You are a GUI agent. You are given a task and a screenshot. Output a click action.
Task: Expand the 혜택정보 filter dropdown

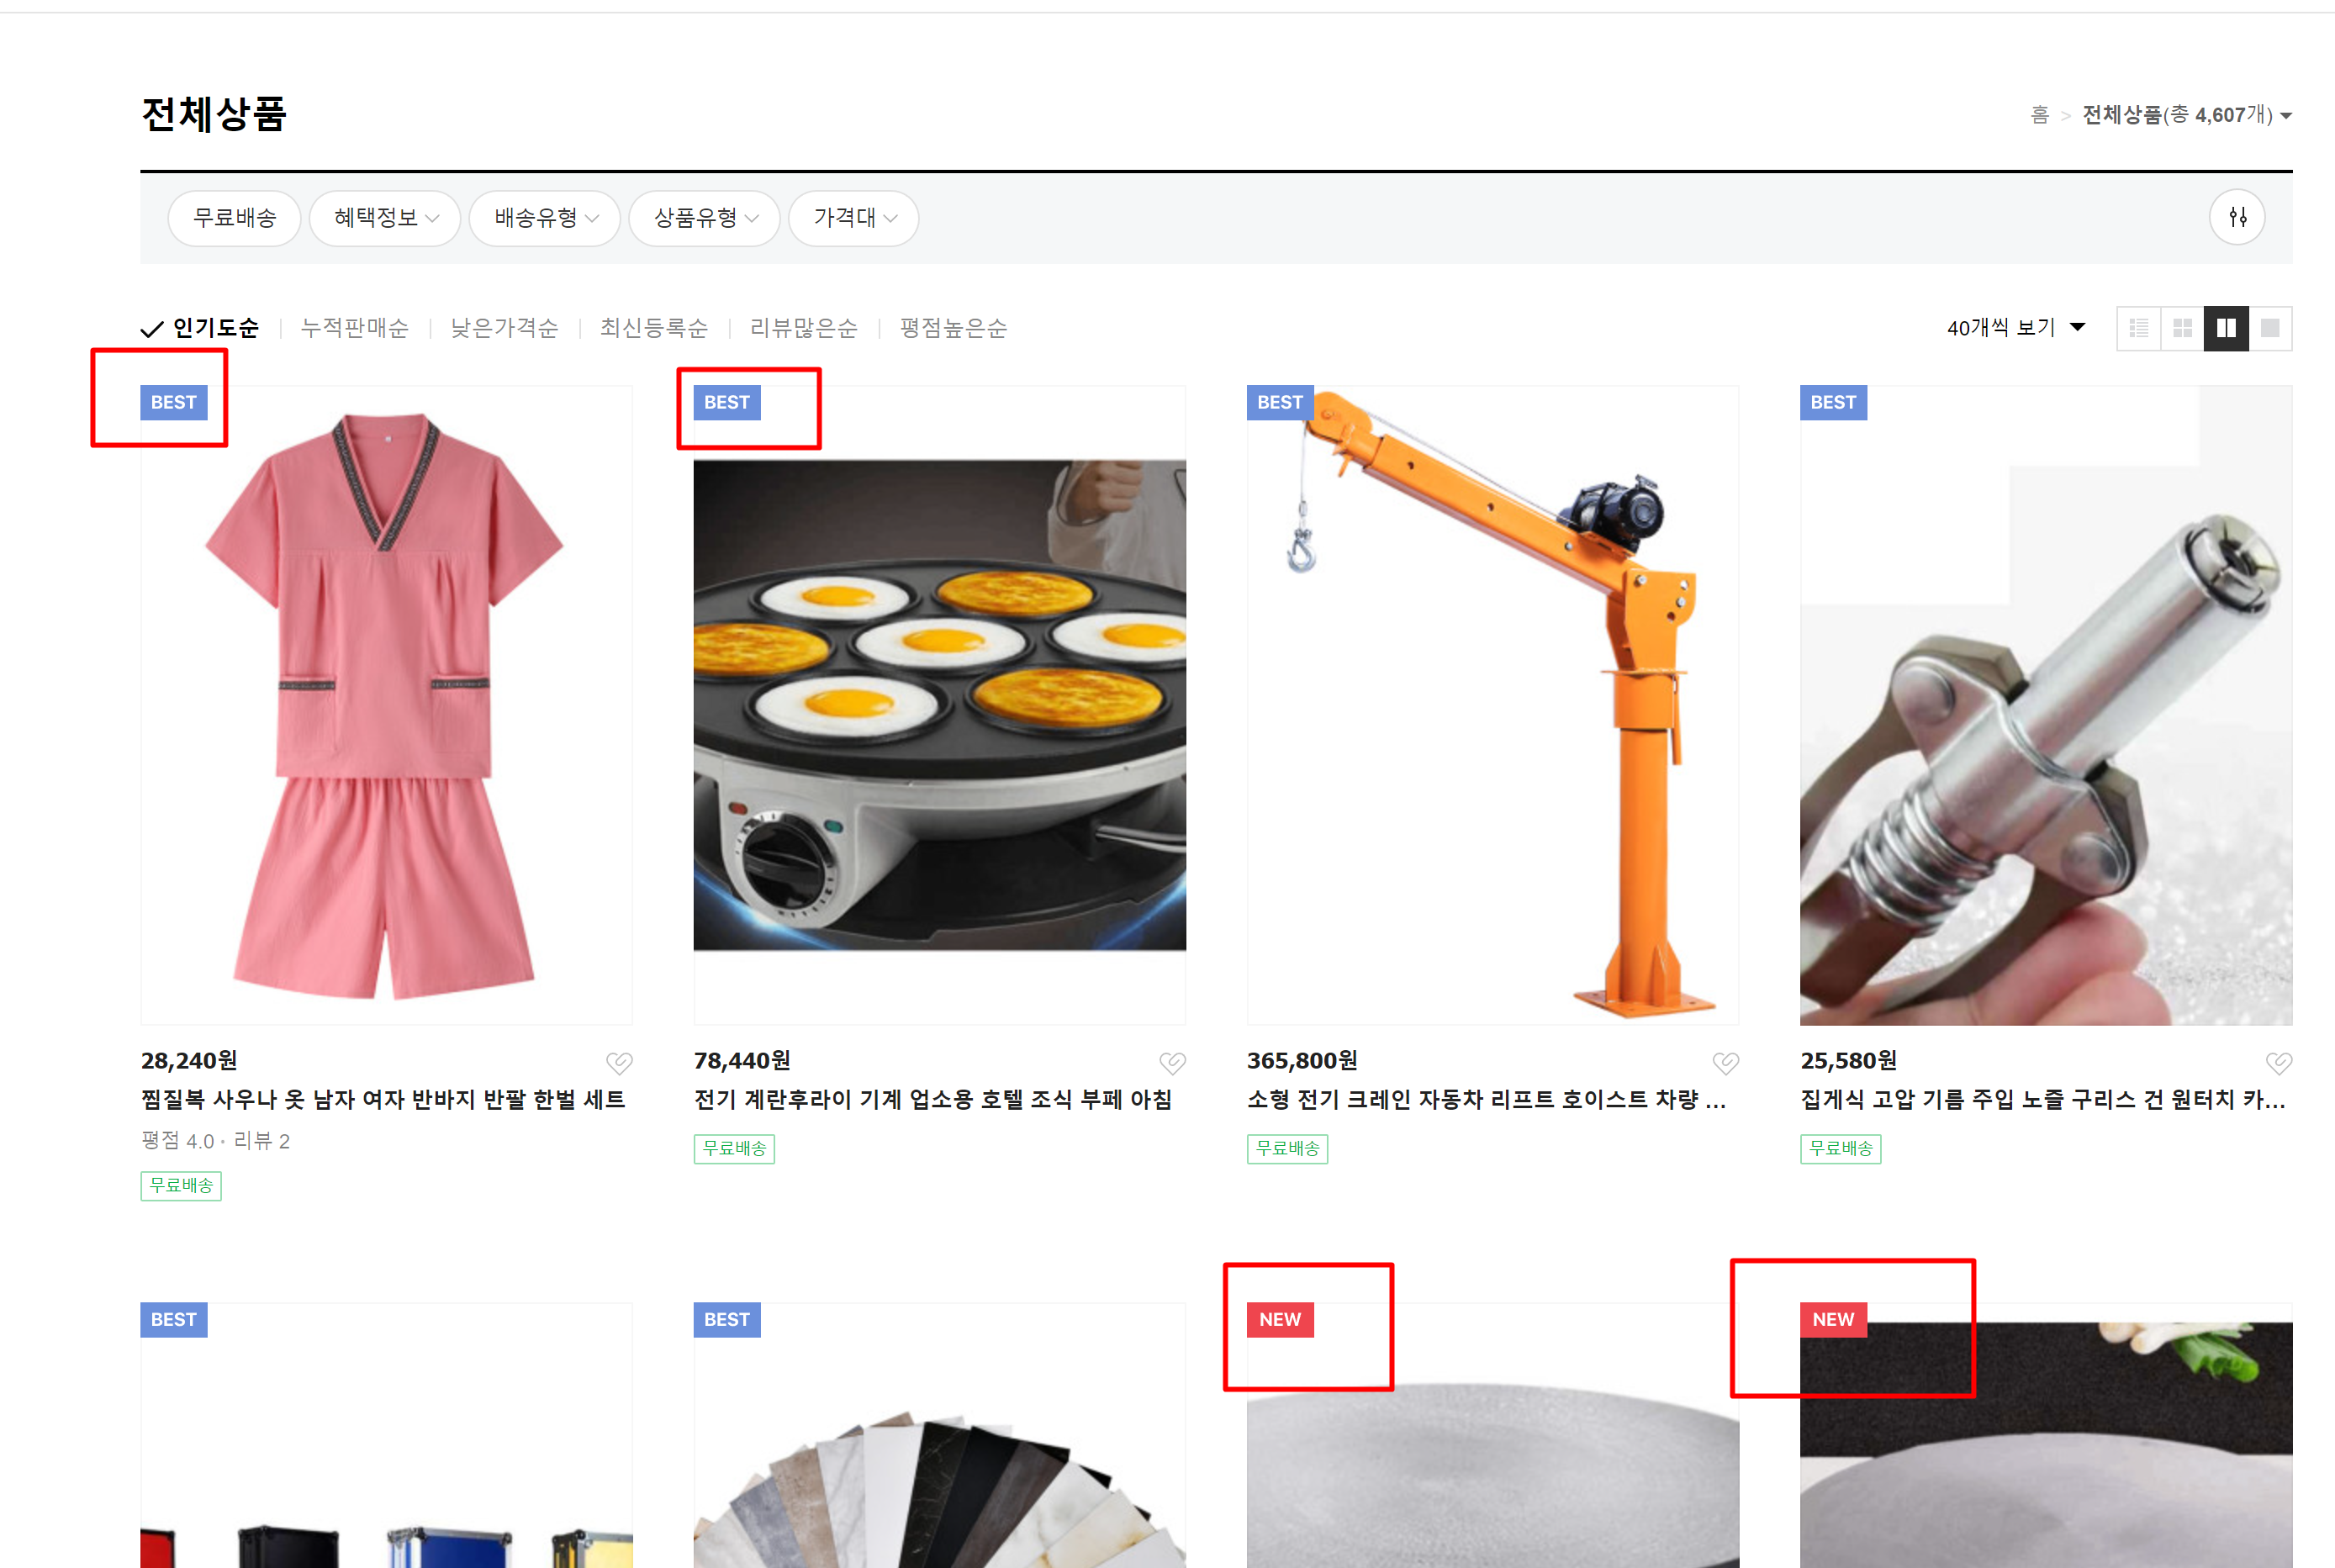pos(385,218)
